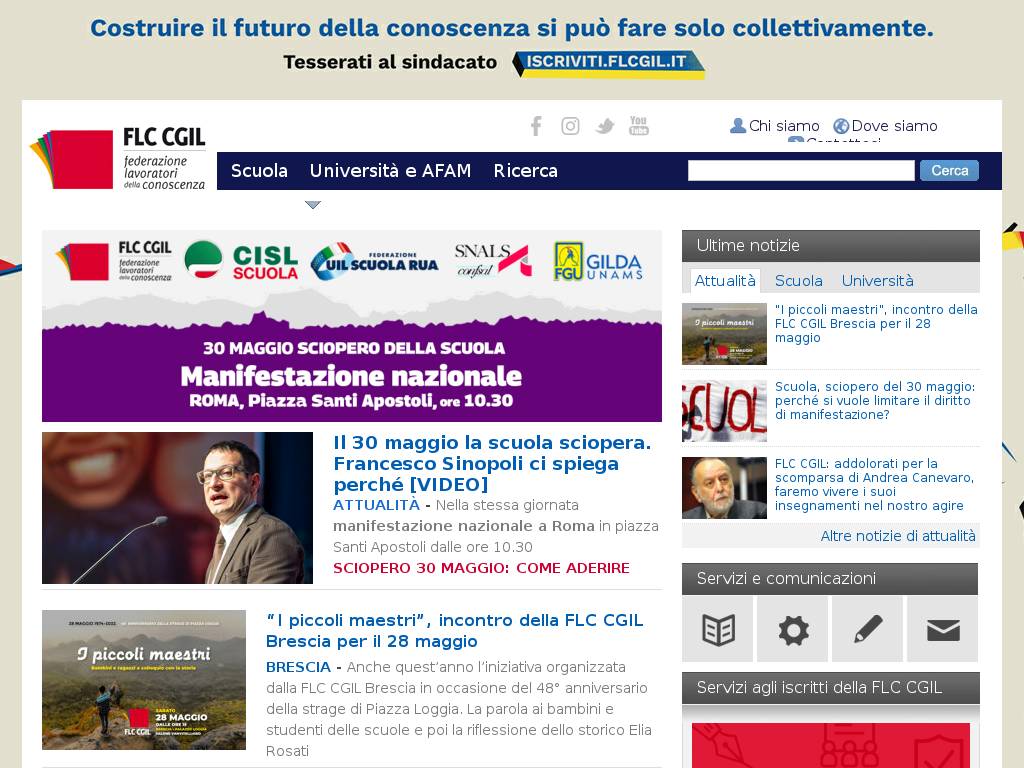Open the Instagram icon in header
1024x768 pixels.
(570, 125)
